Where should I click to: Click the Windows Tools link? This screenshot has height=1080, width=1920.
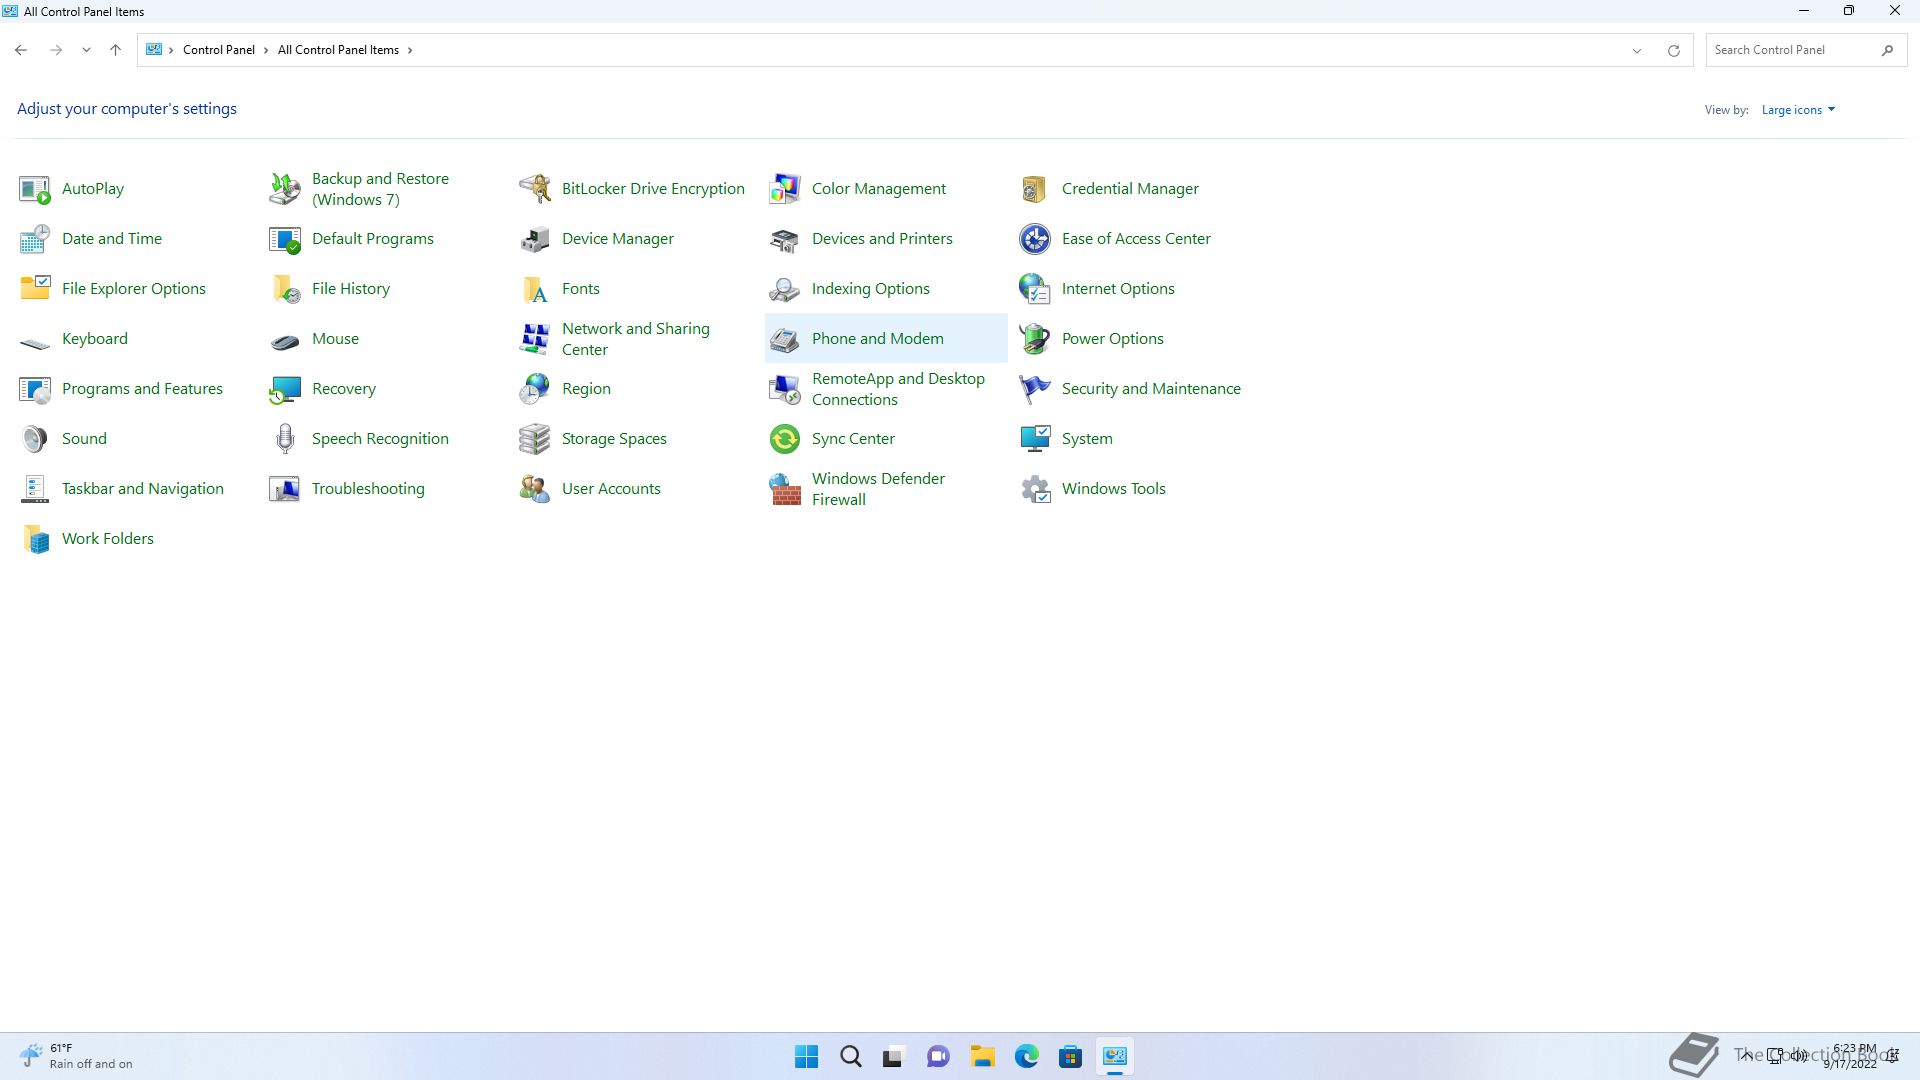pyautogui.click(x=1113, y=489)
